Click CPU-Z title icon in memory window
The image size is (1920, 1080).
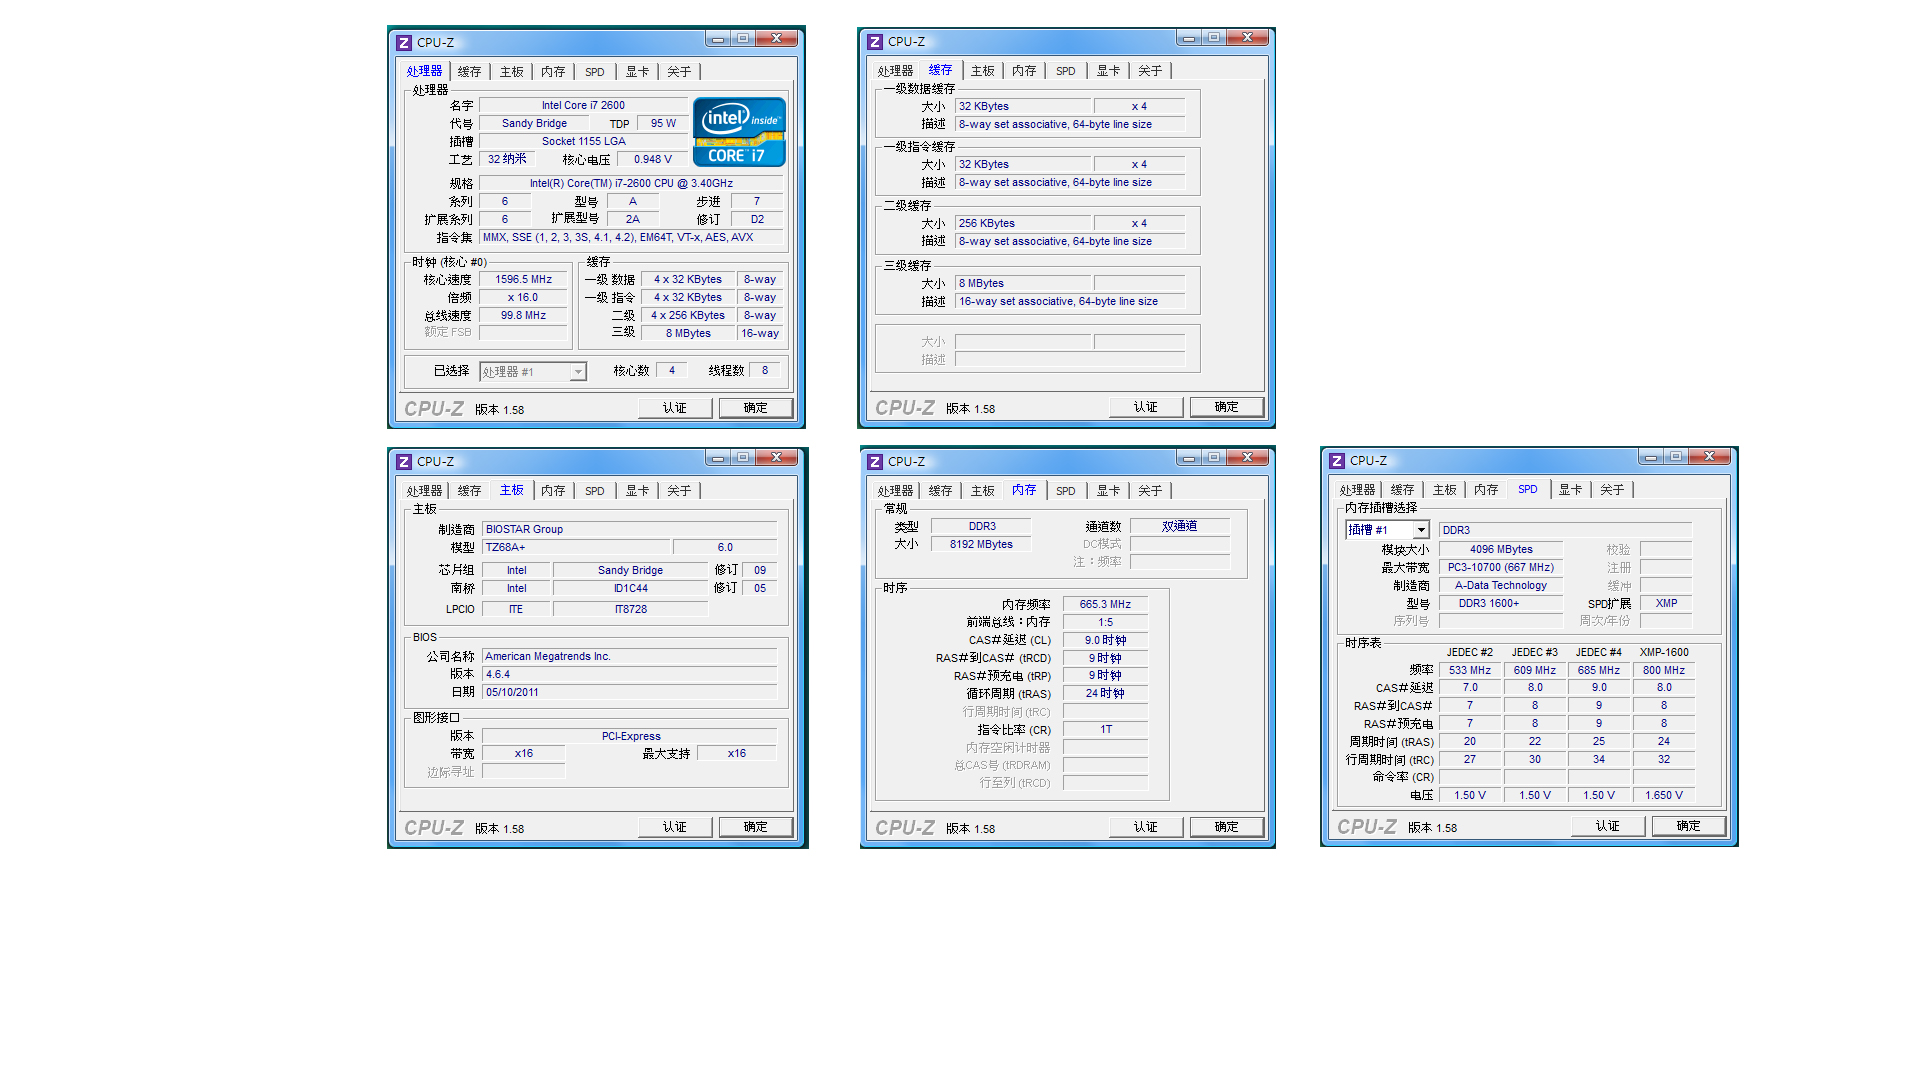click(x=875, y=462)
